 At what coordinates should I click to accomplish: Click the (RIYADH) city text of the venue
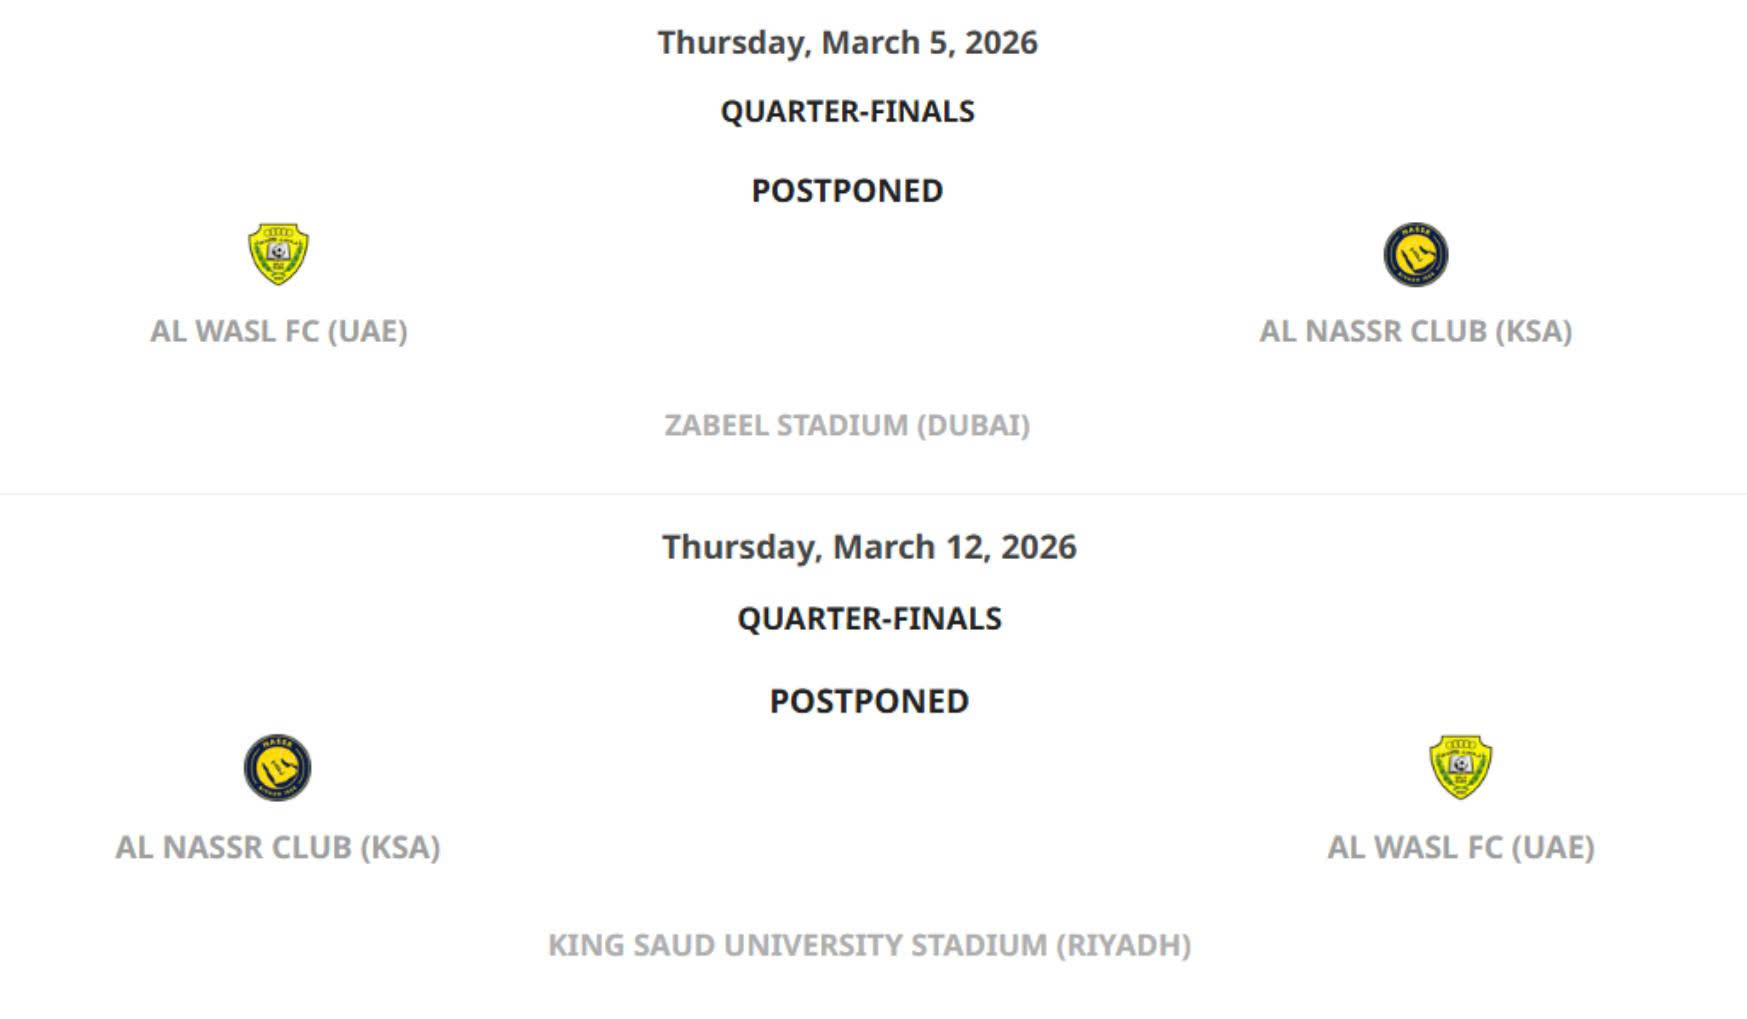[x=1124, y=945]
